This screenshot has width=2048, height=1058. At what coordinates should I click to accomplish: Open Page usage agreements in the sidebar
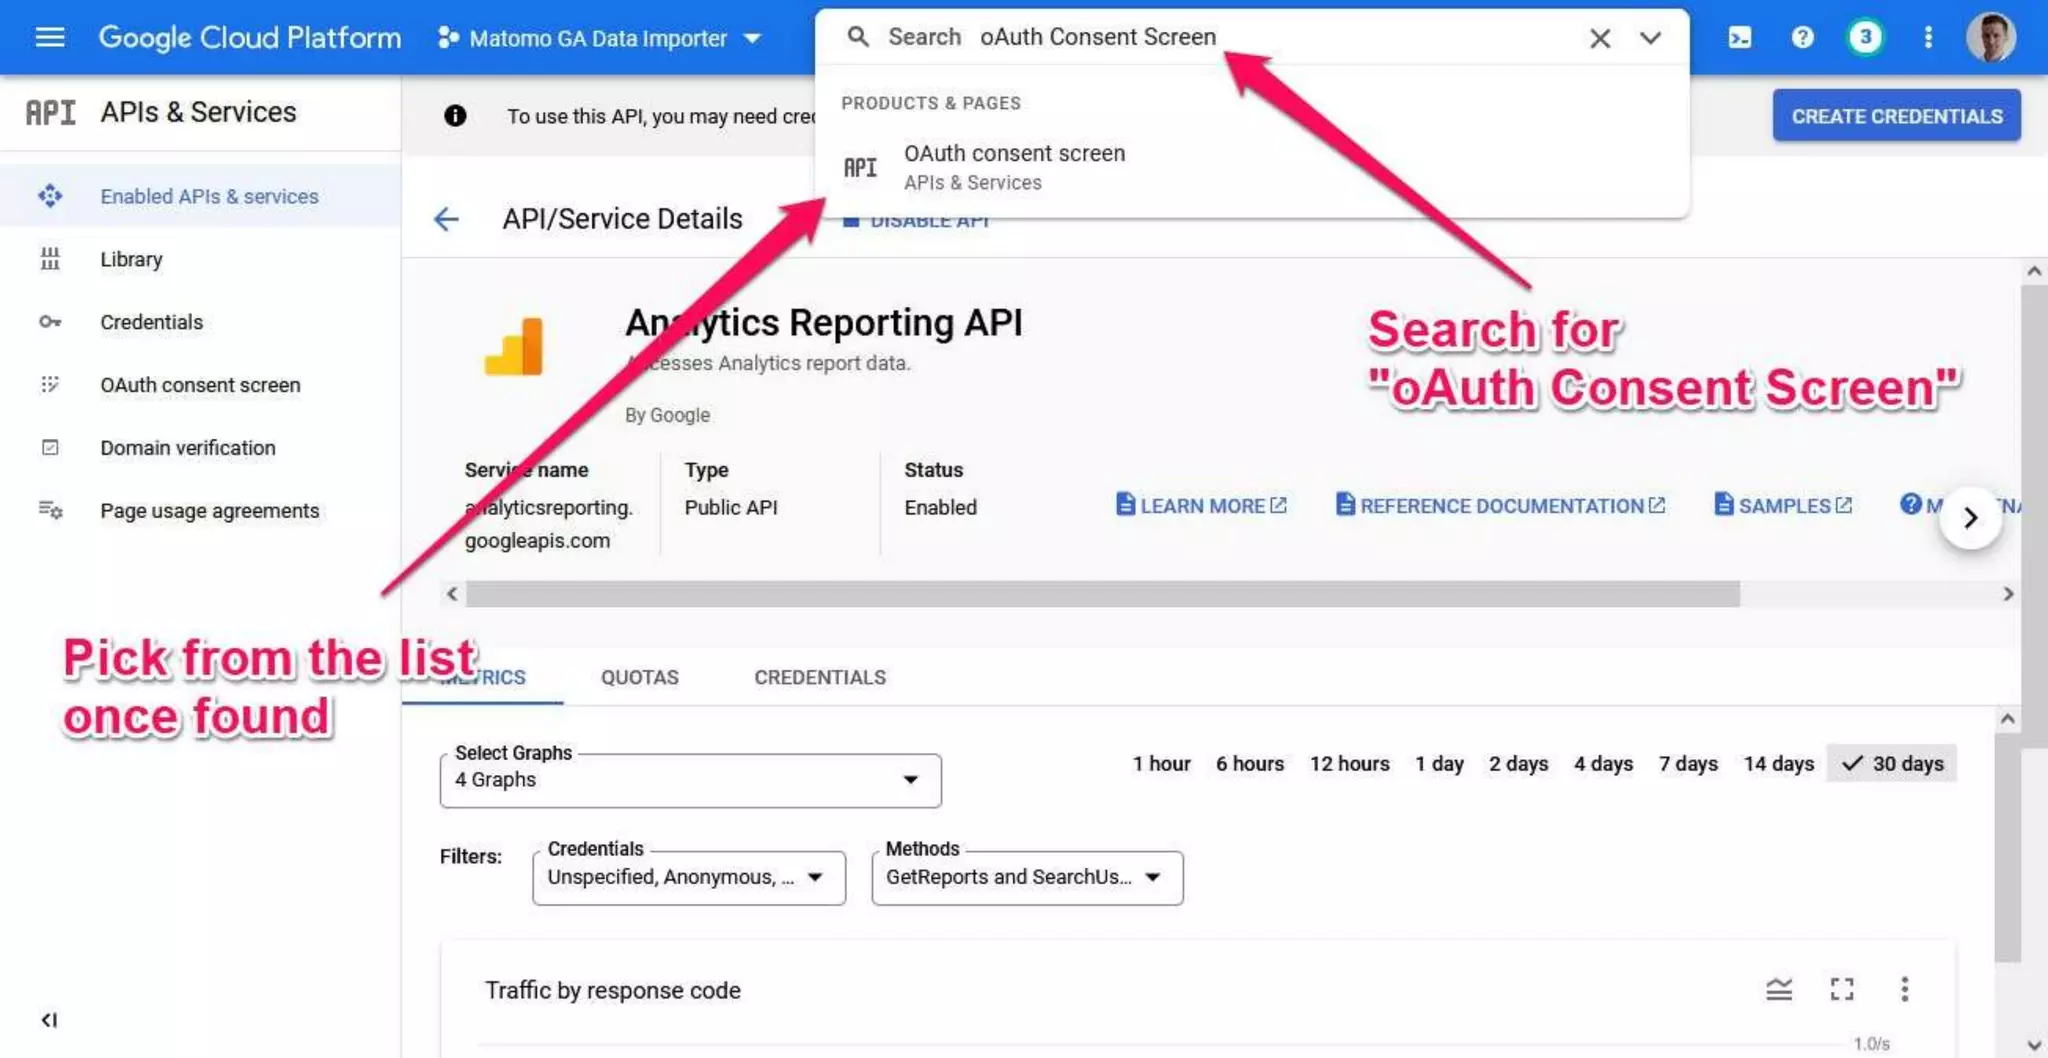(200, 511)
